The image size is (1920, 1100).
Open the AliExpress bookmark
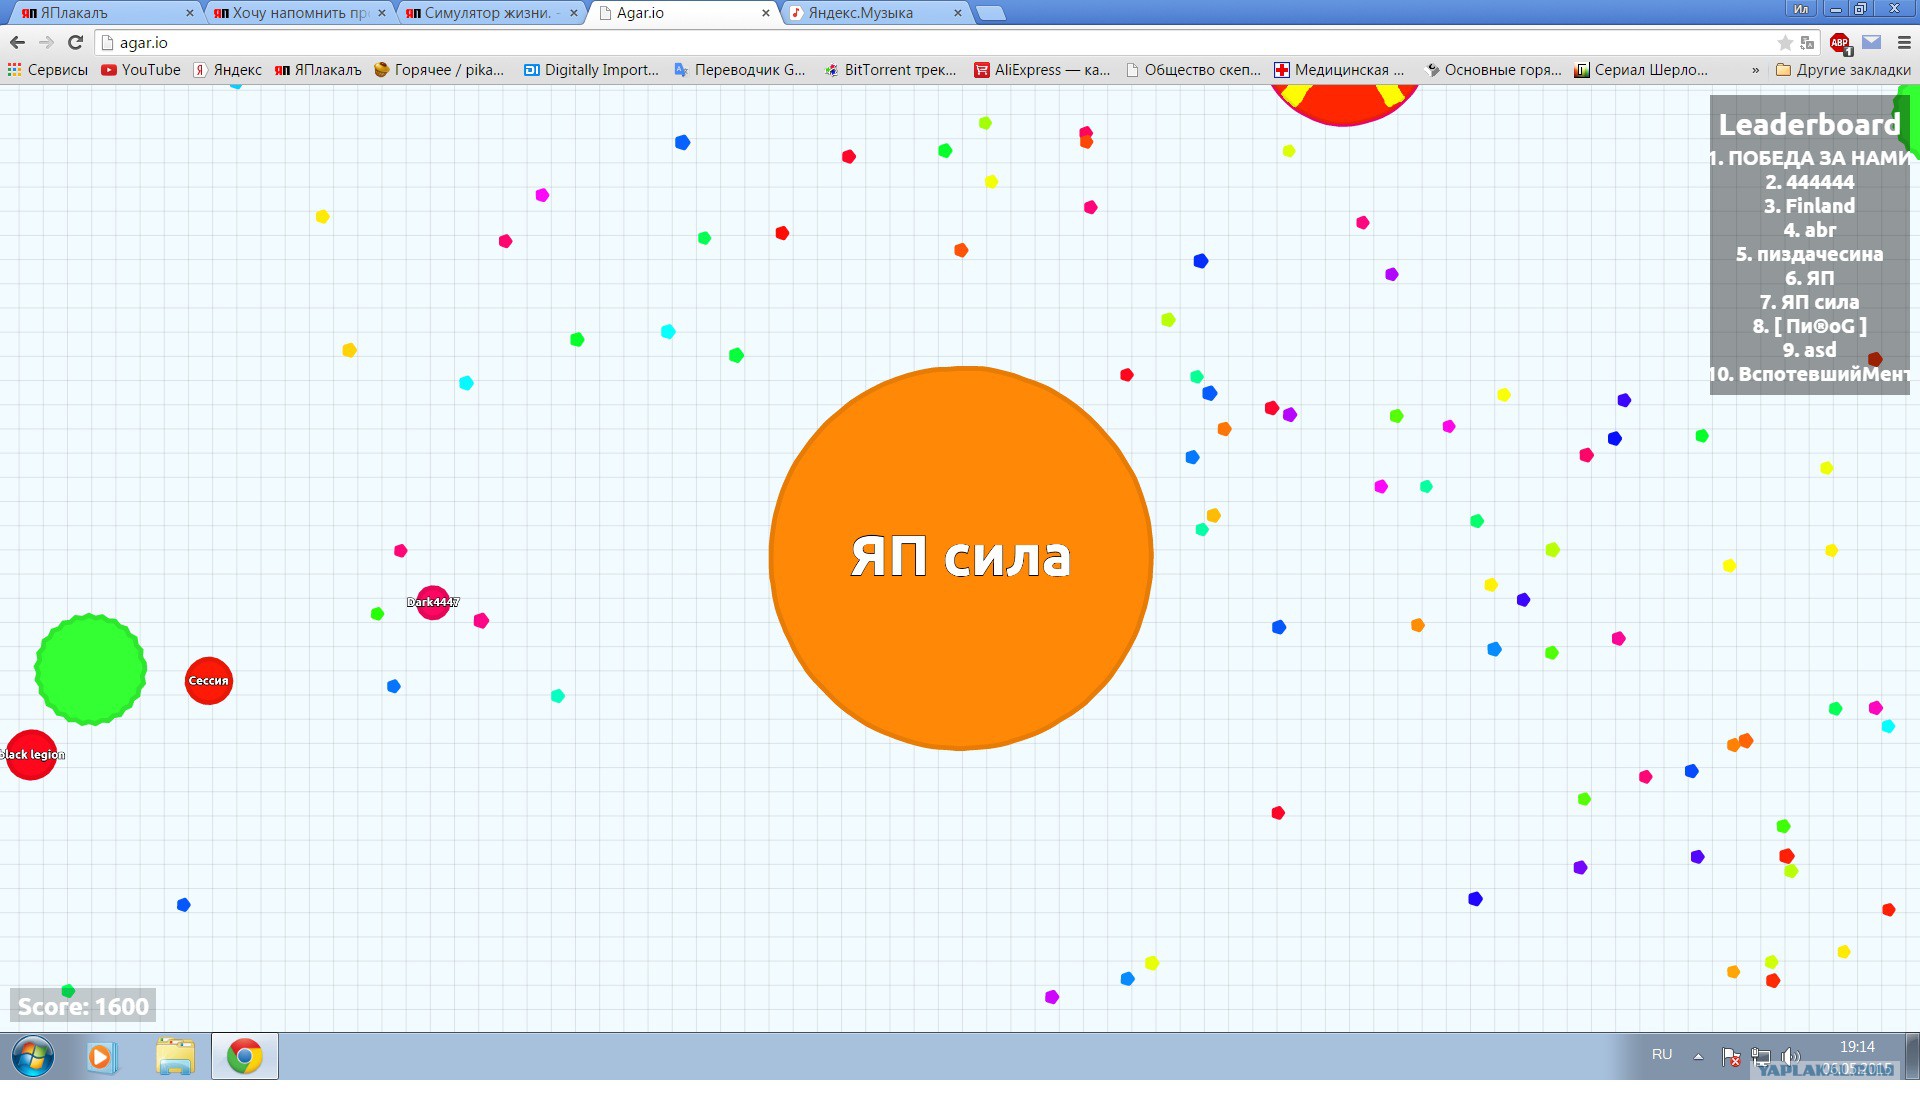1042,70
